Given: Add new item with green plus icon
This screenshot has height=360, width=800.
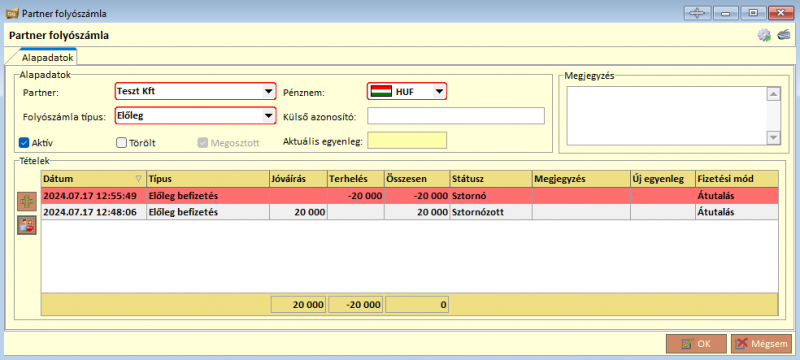Looking at the screenshot, I should pos(27,201).
